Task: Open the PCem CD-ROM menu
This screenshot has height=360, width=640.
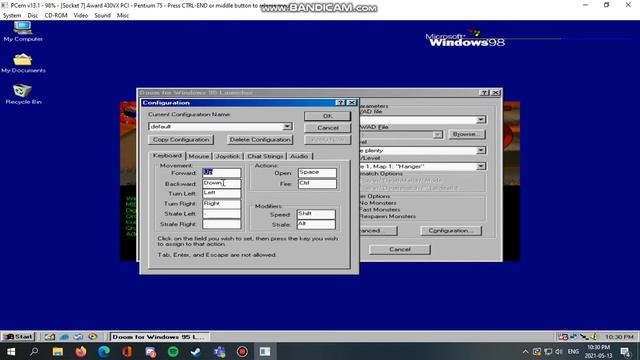Action: (x=56, y=16)
